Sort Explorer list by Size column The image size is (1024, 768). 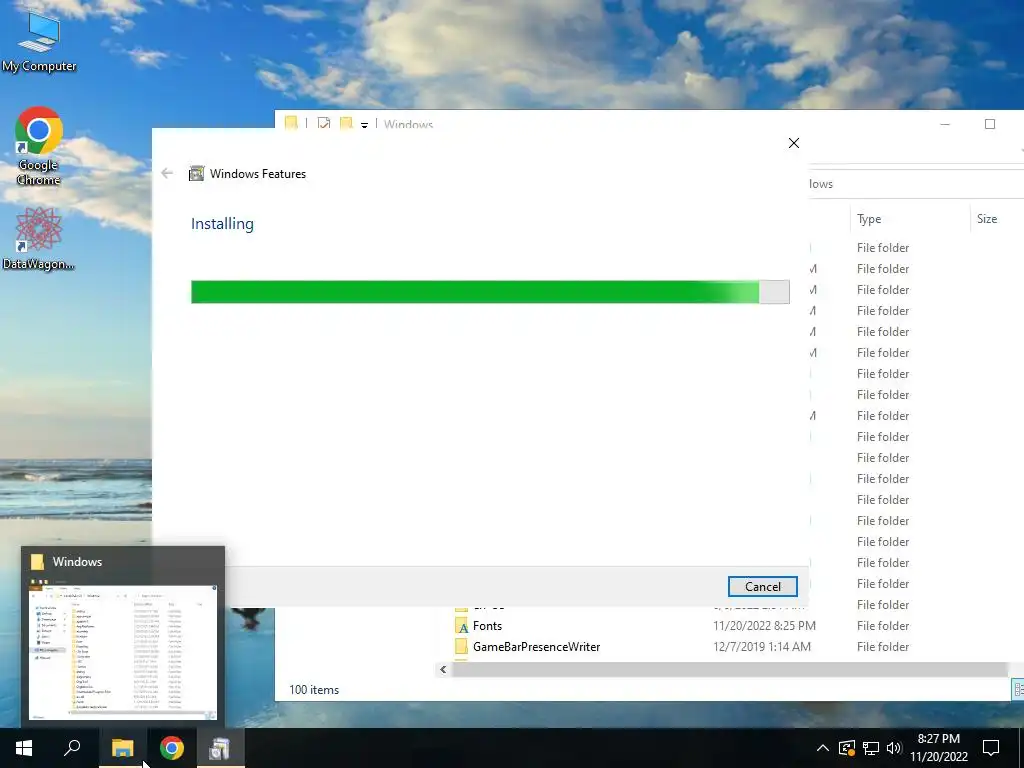(997, 219)
